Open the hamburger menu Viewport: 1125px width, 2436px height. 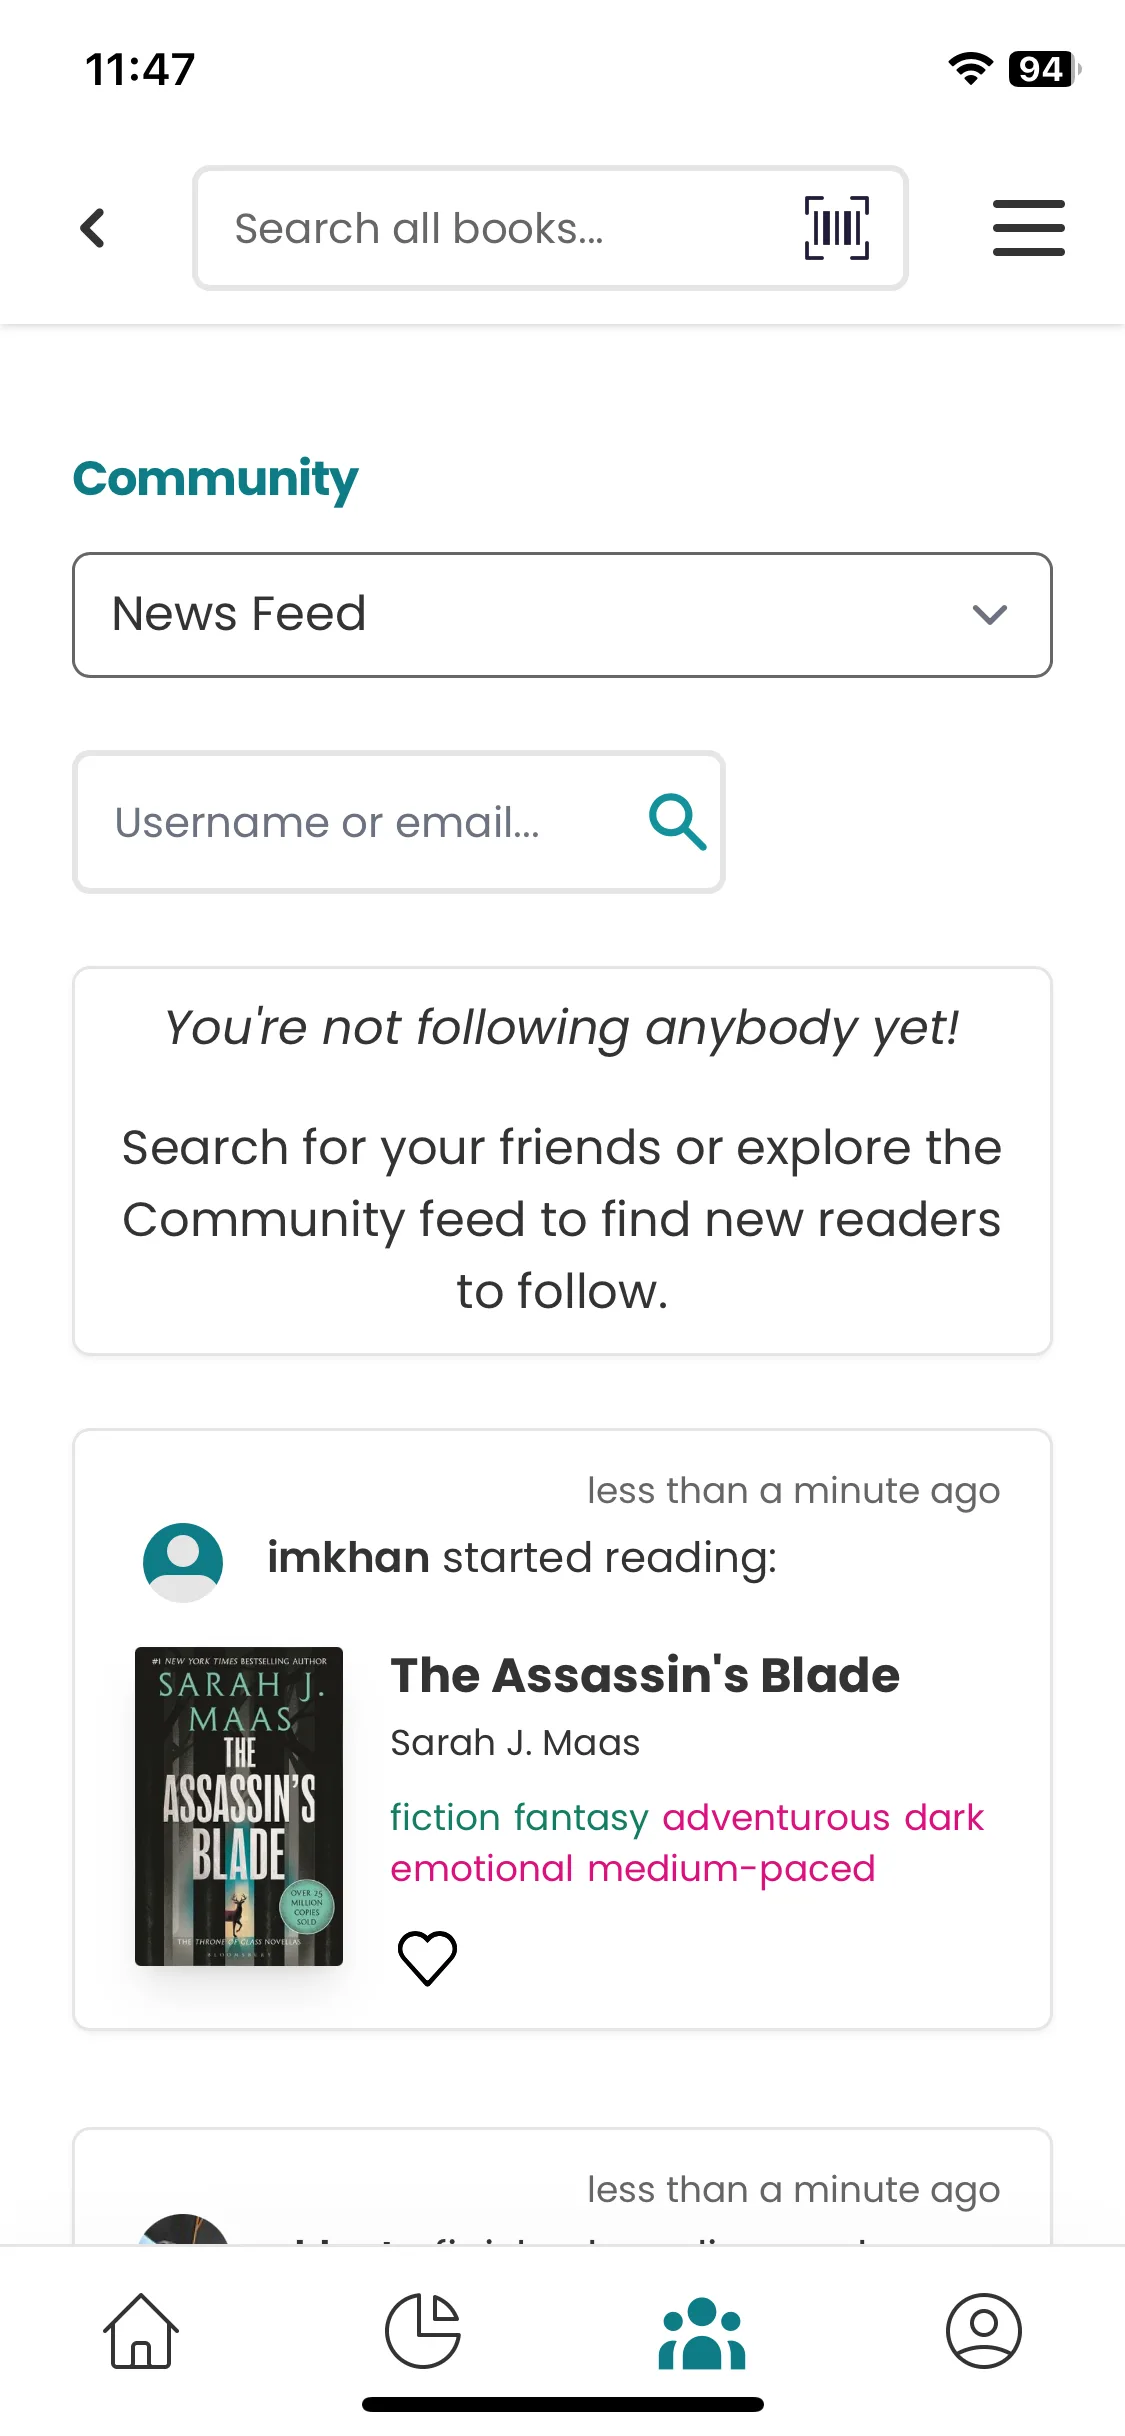(x=1028, y=228)
